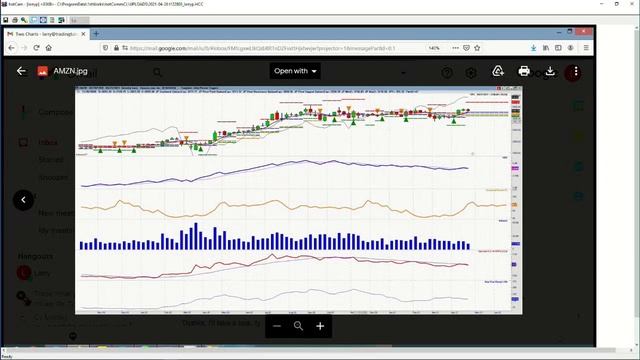The image size is (640, 360).
Task: Save page to Pocket
Action: click(x=467, y=48)
